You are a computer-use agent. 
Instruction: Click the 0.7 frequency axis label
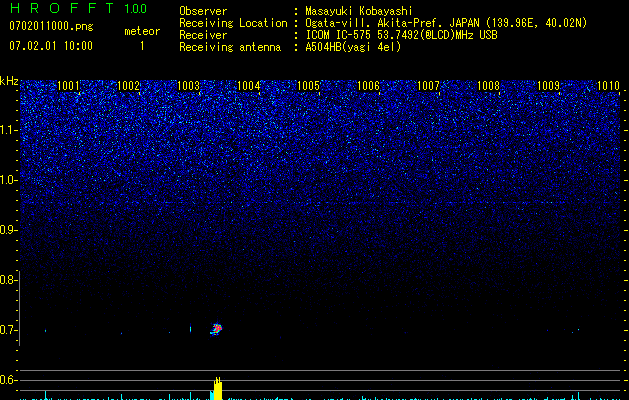[9, 330]
